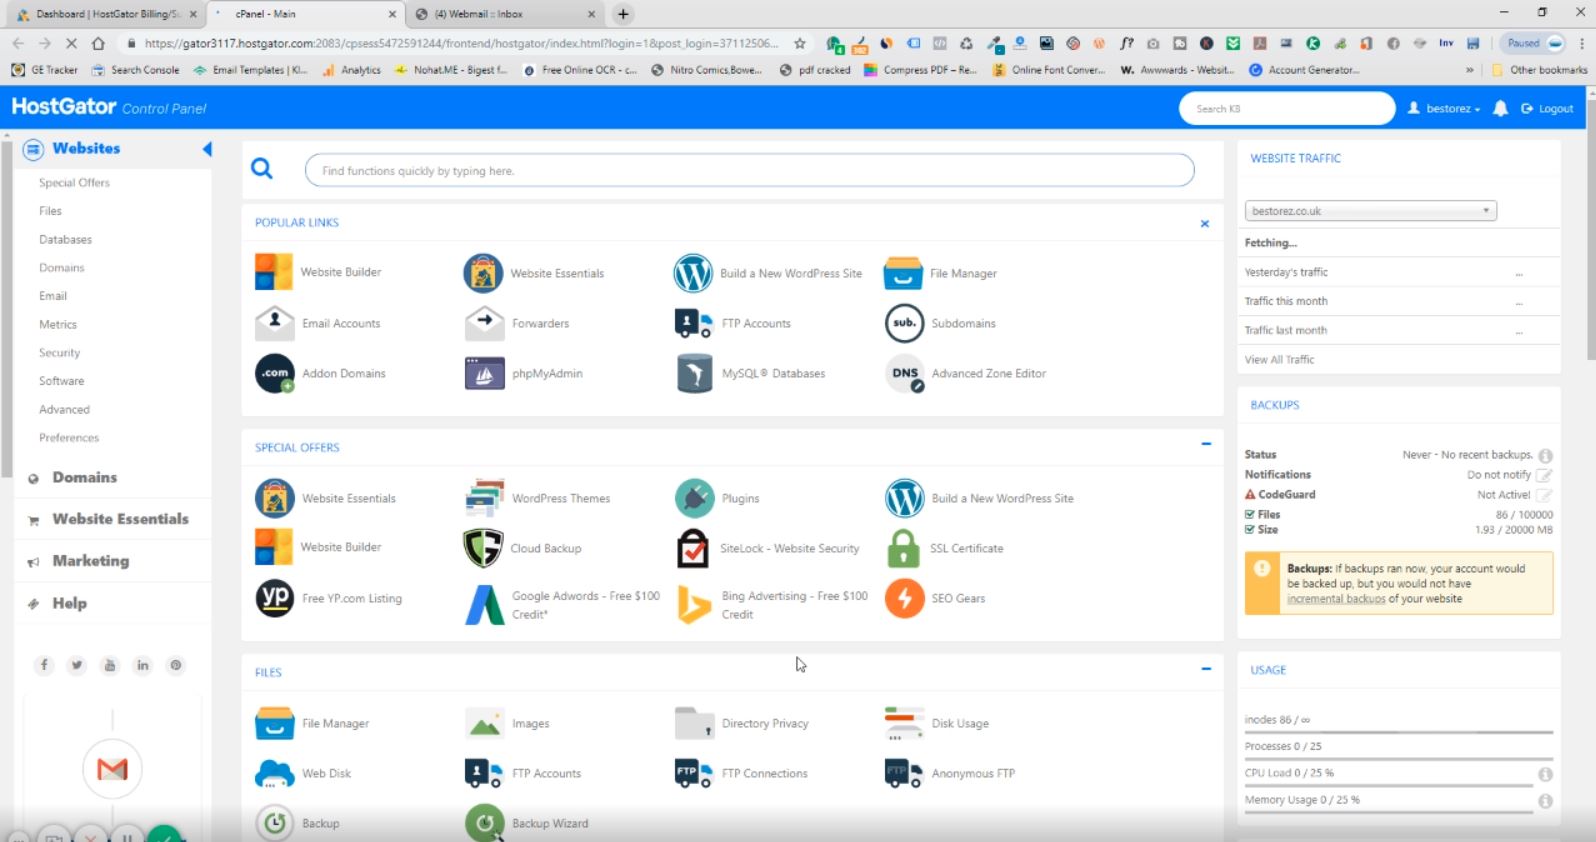The height and width of the screenshot is (842, 1596).
Task: Open the Subdomains icon
Action: click(904, 323)
